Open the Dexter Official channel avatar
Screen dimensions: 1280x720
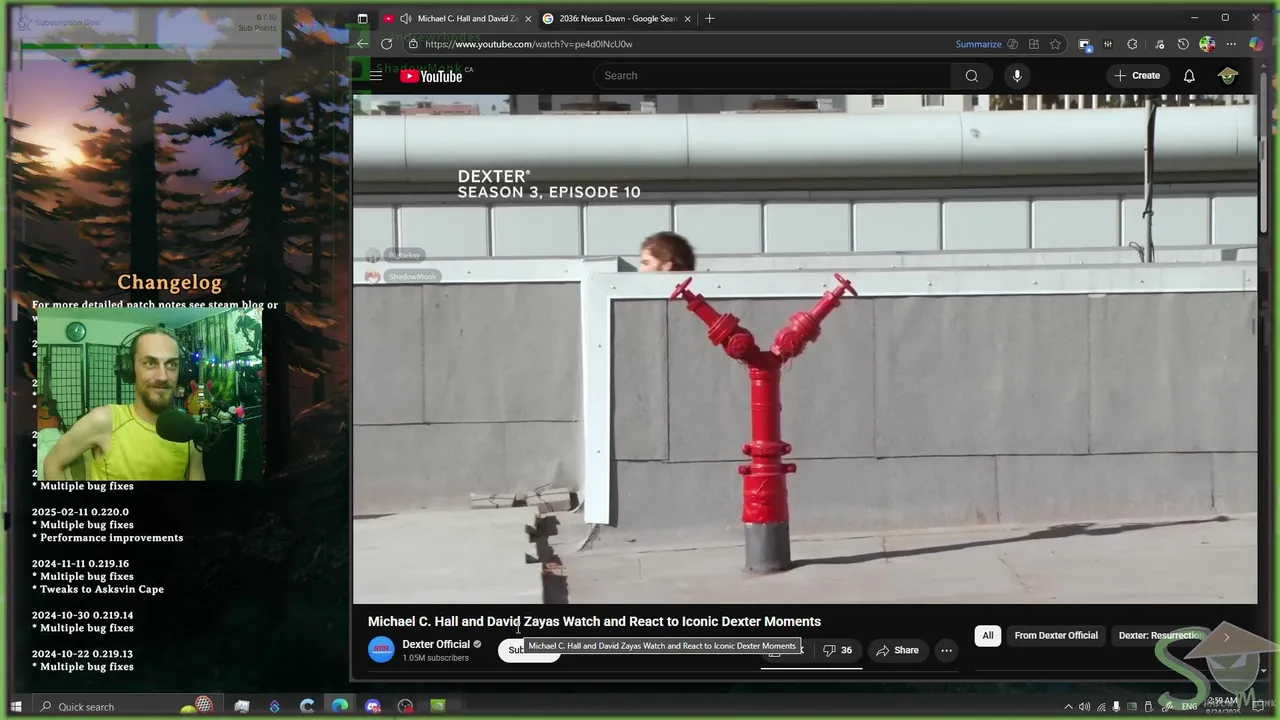click(x=381, y=650)
